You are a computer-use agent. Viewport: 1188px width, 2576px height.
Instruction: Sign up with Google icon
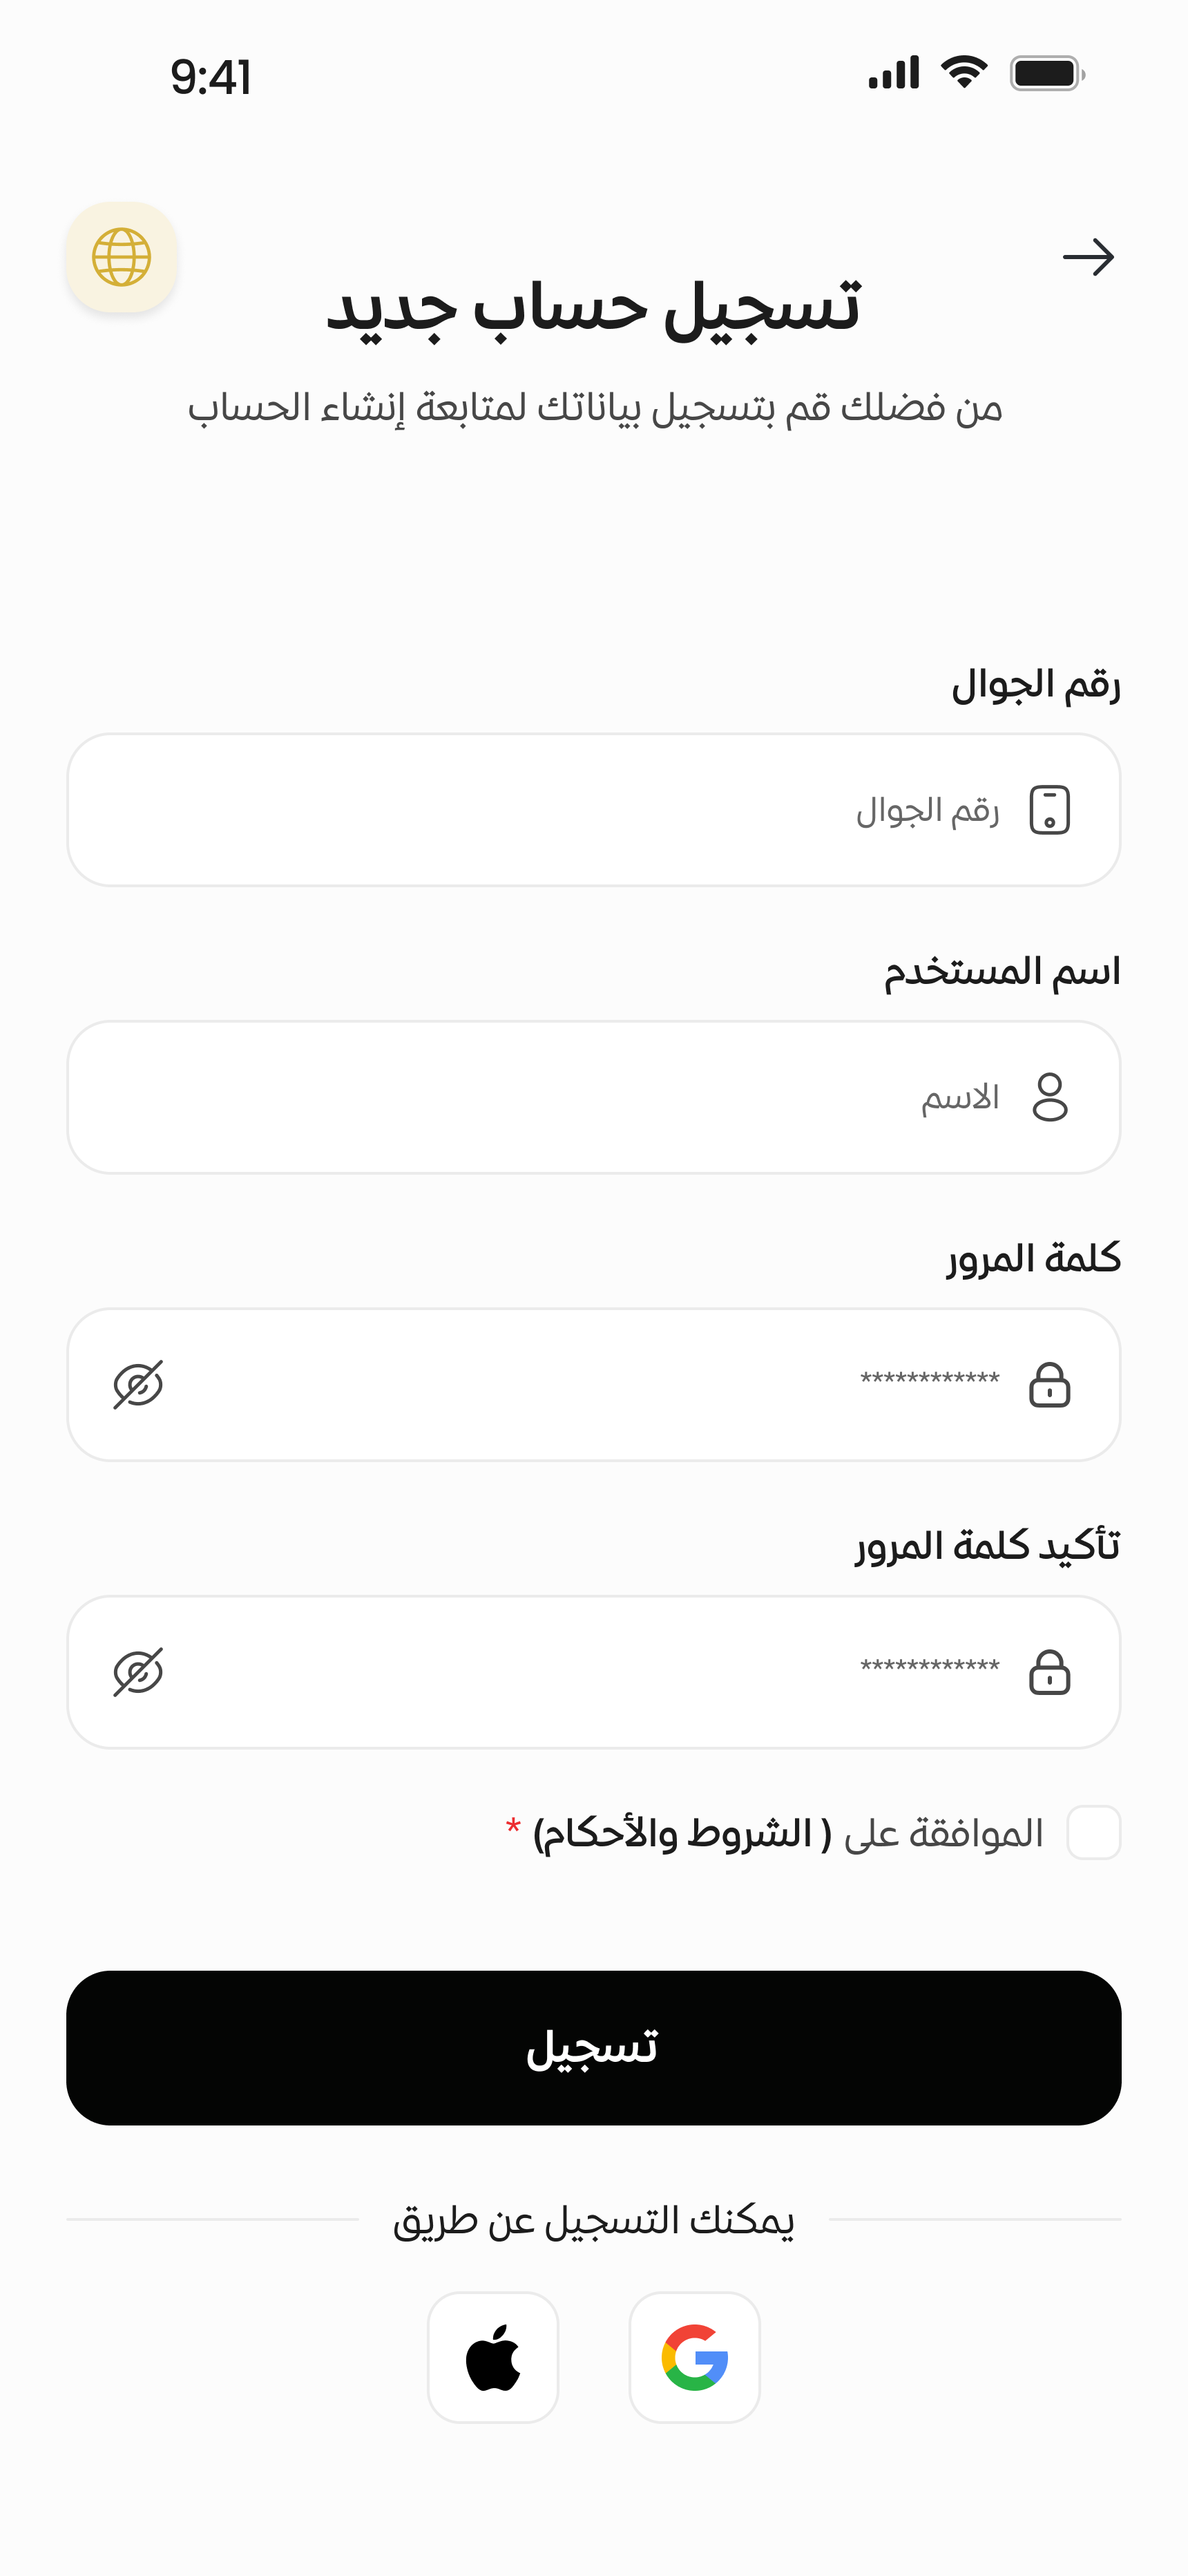[694, 2357]
